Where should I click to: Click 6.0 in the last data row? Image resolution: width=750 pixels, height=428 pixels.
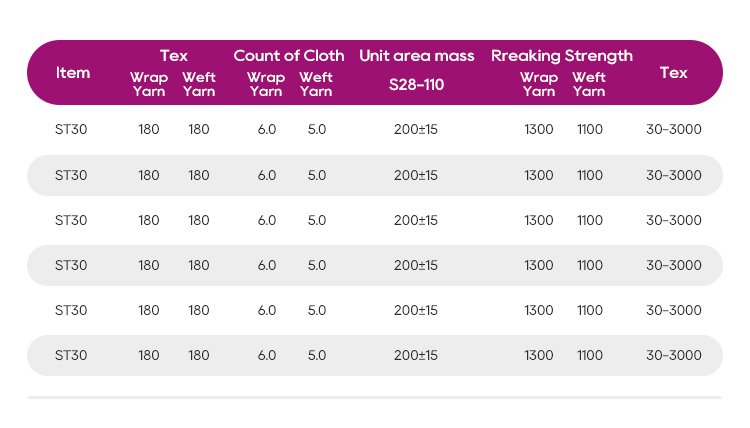(x=267, y=355)
